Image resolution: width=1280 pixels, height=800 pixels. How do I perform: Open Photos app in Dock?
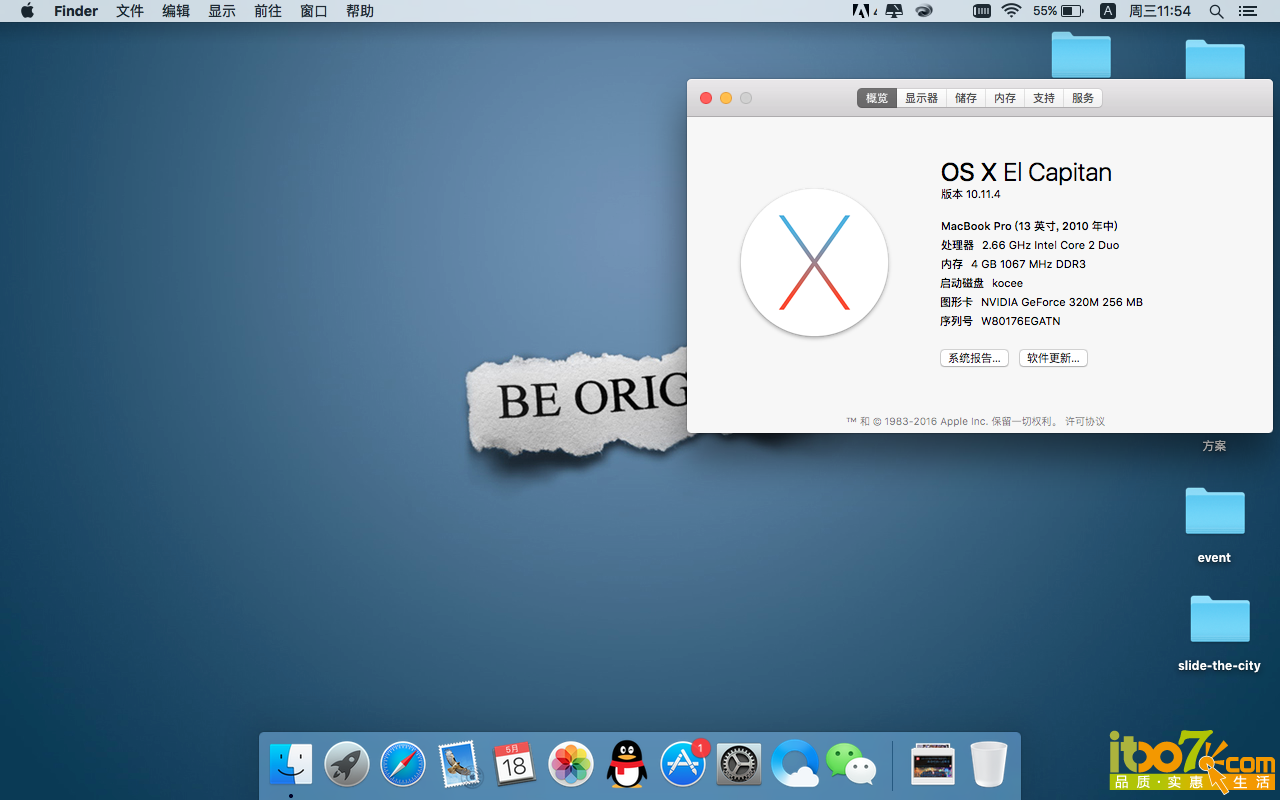[571, 765]
